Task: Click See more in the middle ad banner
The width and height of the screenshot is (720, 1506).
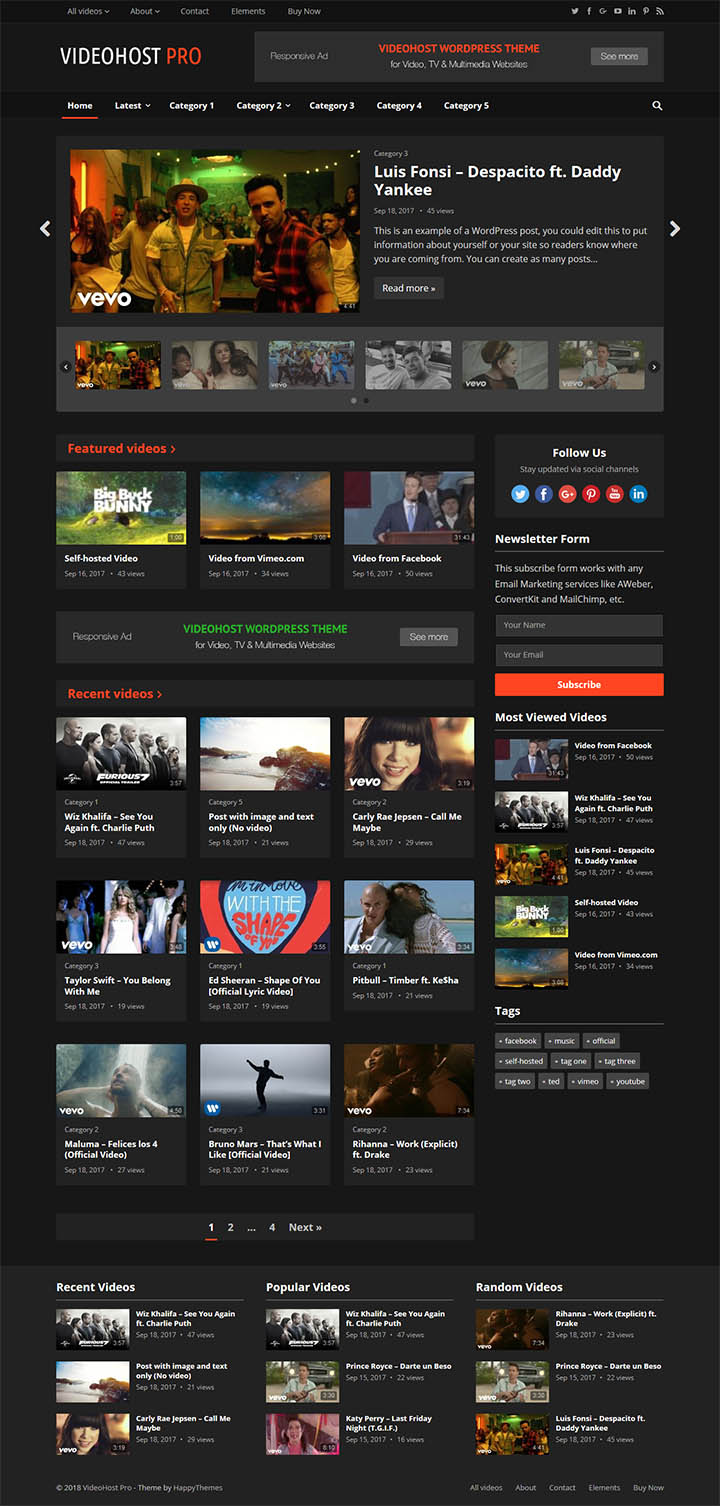Action: pos(429,637)
